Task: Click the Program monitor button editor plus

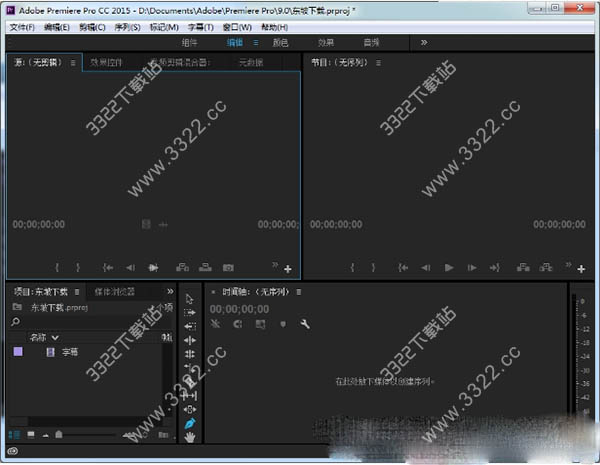Action: tap(581, 269)
